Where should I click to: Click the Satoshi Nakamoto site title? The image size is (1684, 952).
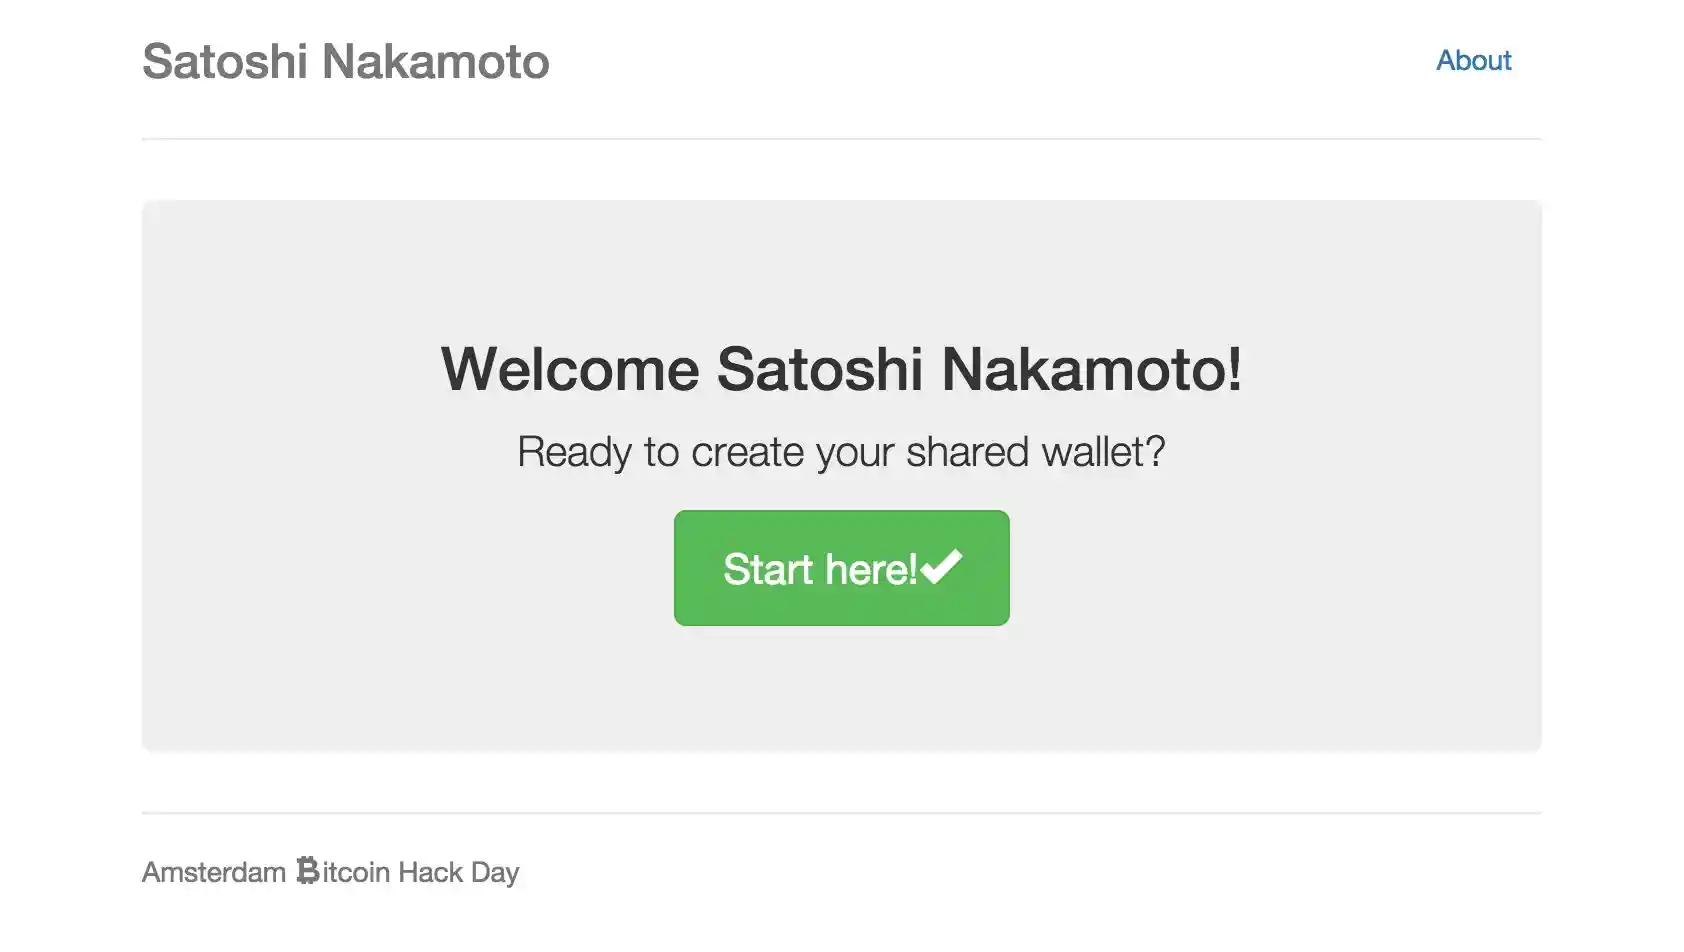(x=345, y=62)
